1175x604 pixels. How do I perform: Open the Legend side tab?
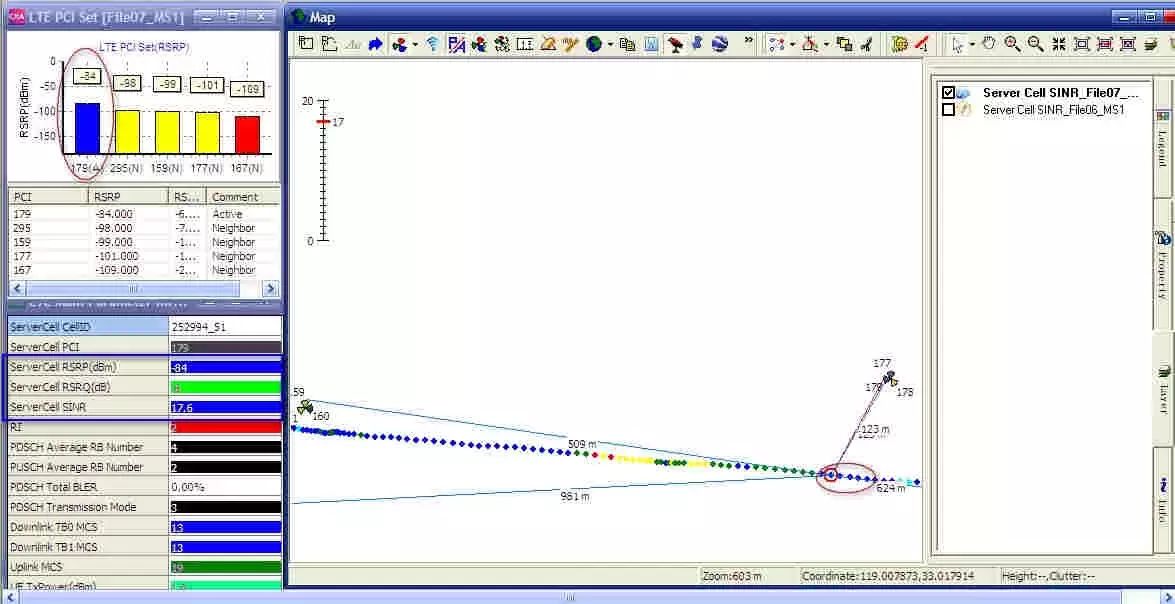(1163, 139)
